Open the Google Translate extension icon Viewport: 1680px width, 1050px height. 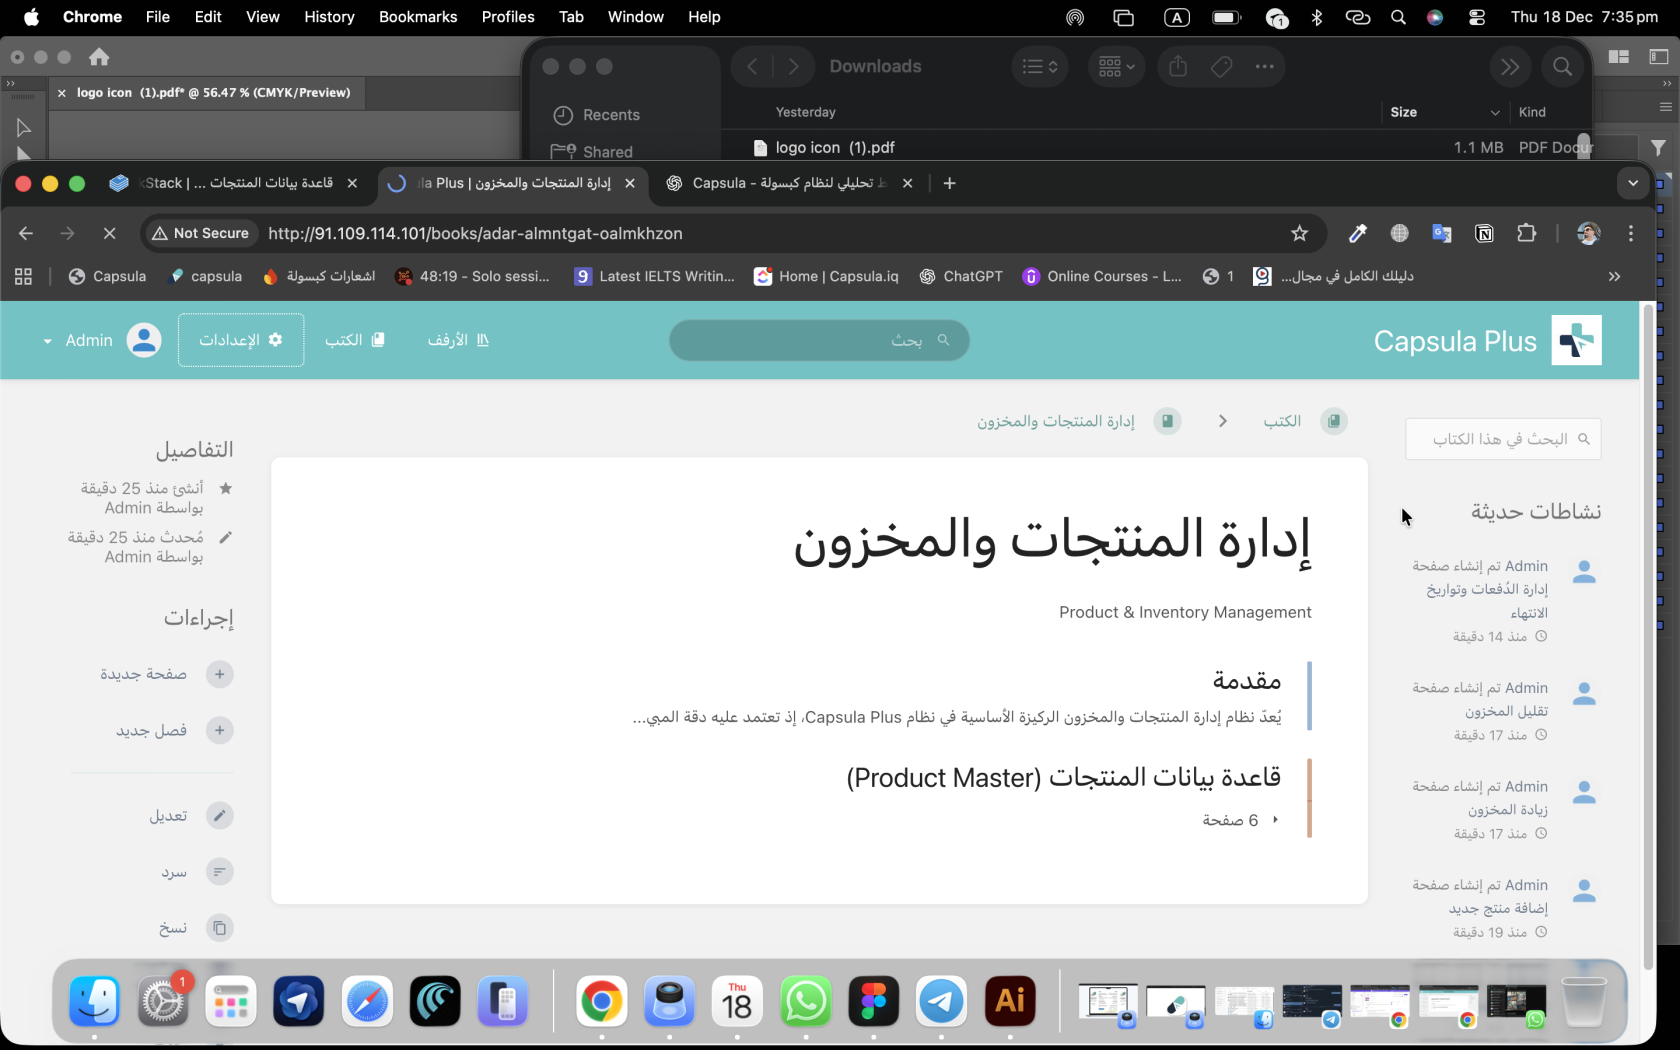(x=1442, y=233)
